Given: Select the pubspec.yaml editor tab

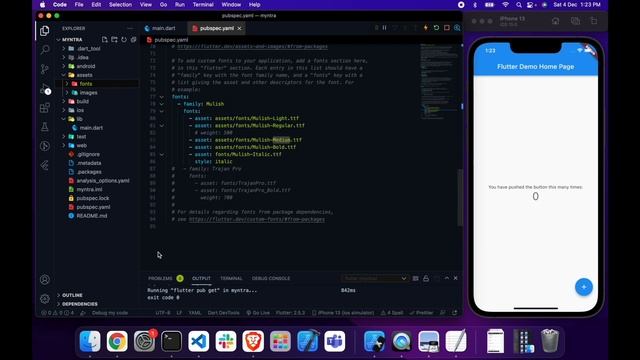Looking at the screenshot, I should pyautogui.click(x=216, y=28).
